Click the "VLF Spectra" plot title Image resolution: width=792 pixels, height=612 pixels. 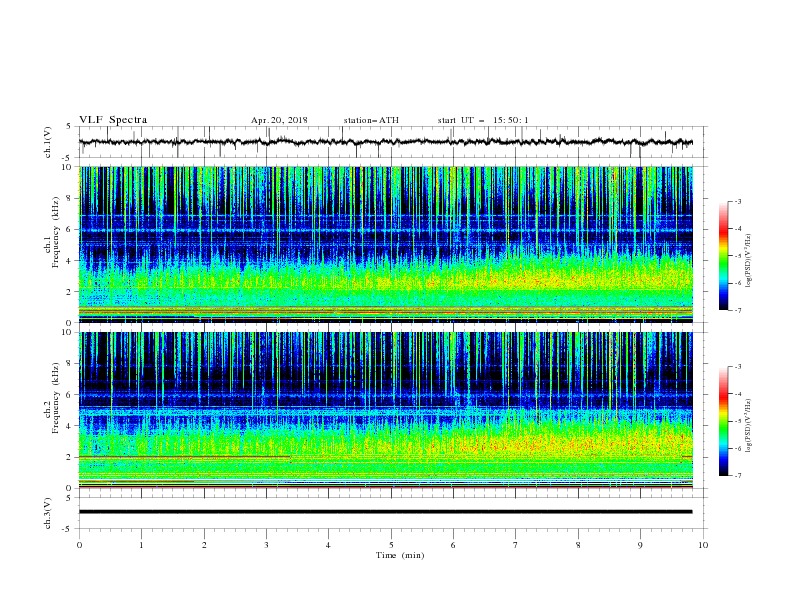[113, 120]
